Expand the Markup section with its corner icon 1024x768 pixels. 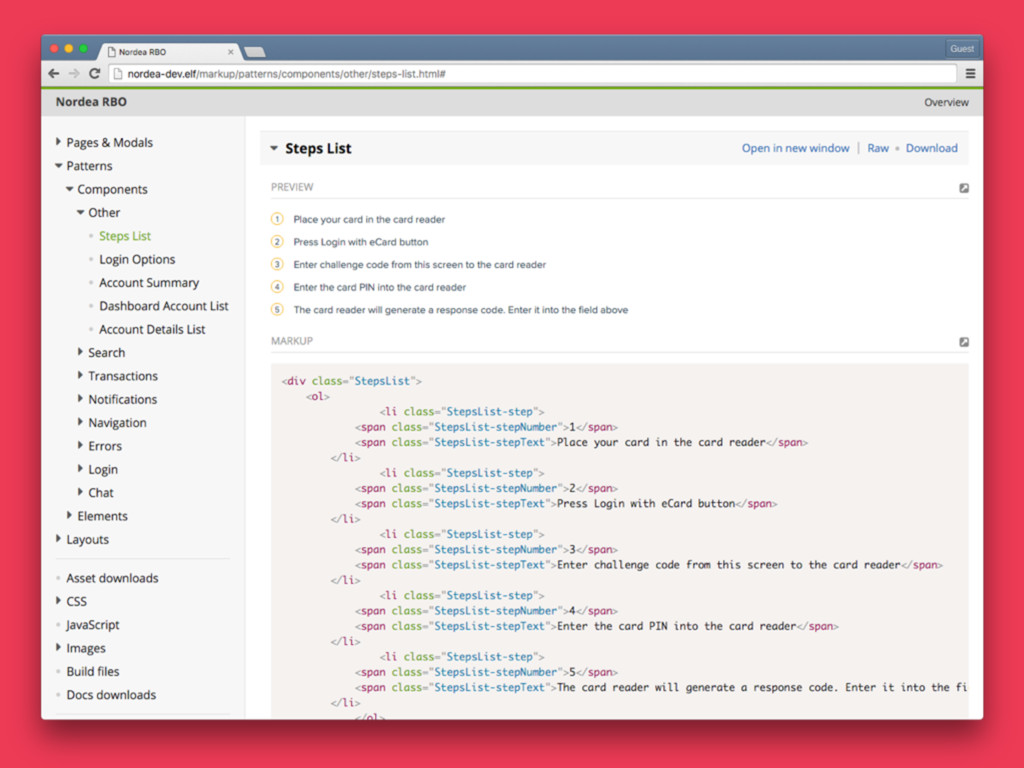964,342
